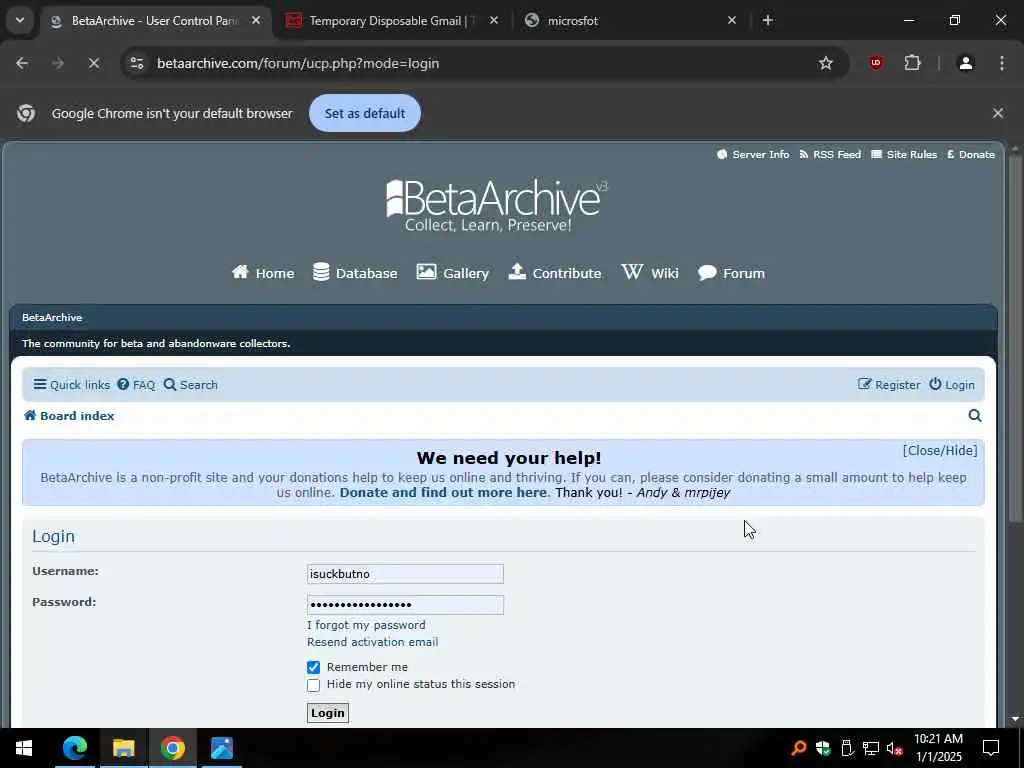This screenshot has width=1024, height=768.
Task: Stop loading the page
Action: (93, 63)
